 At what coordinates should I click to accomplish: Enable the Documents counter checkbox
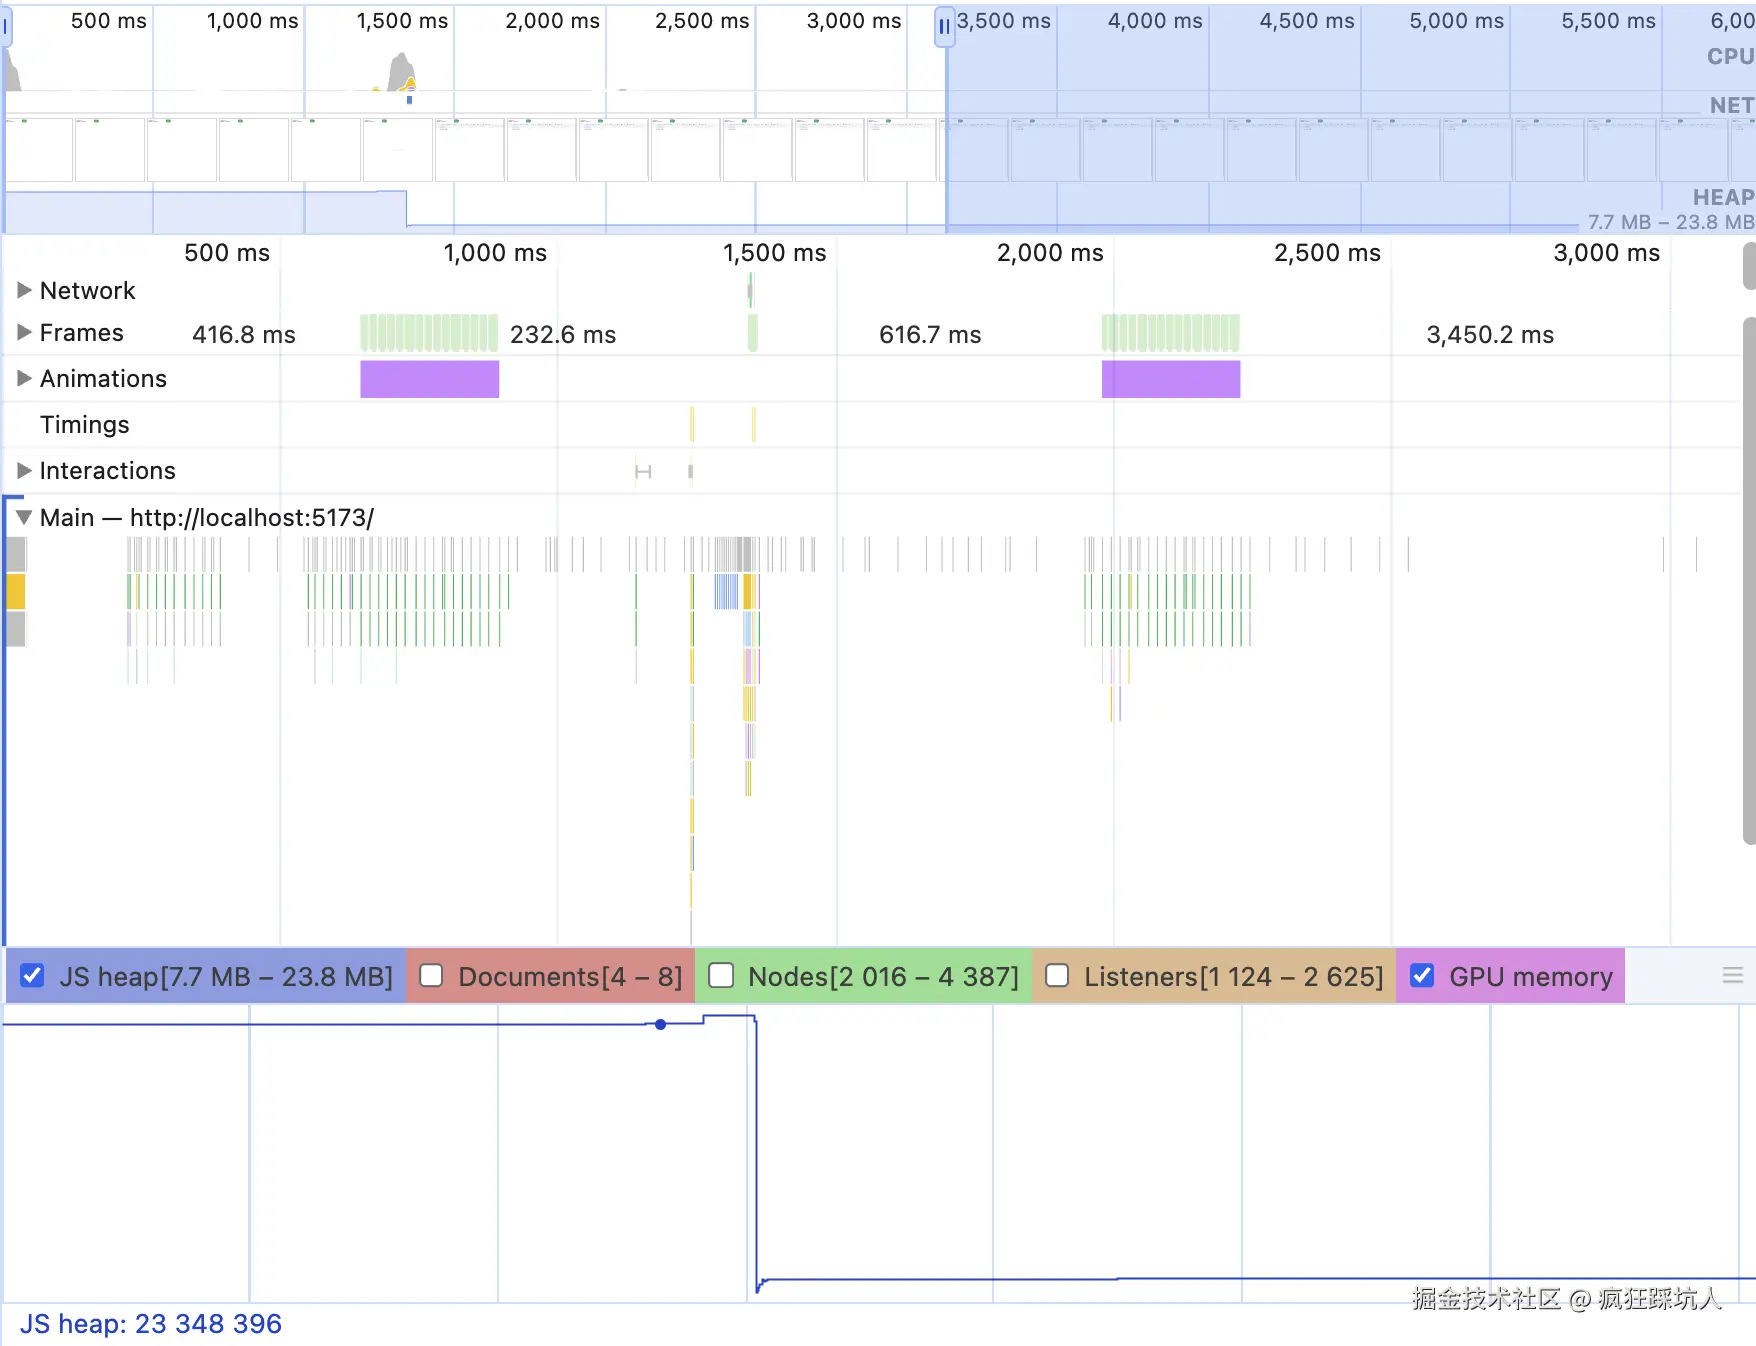(431, 976)
